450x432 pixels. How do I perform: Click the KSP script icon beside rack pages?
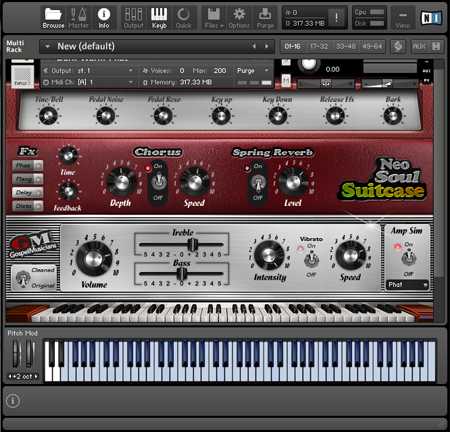coord(398,46)
